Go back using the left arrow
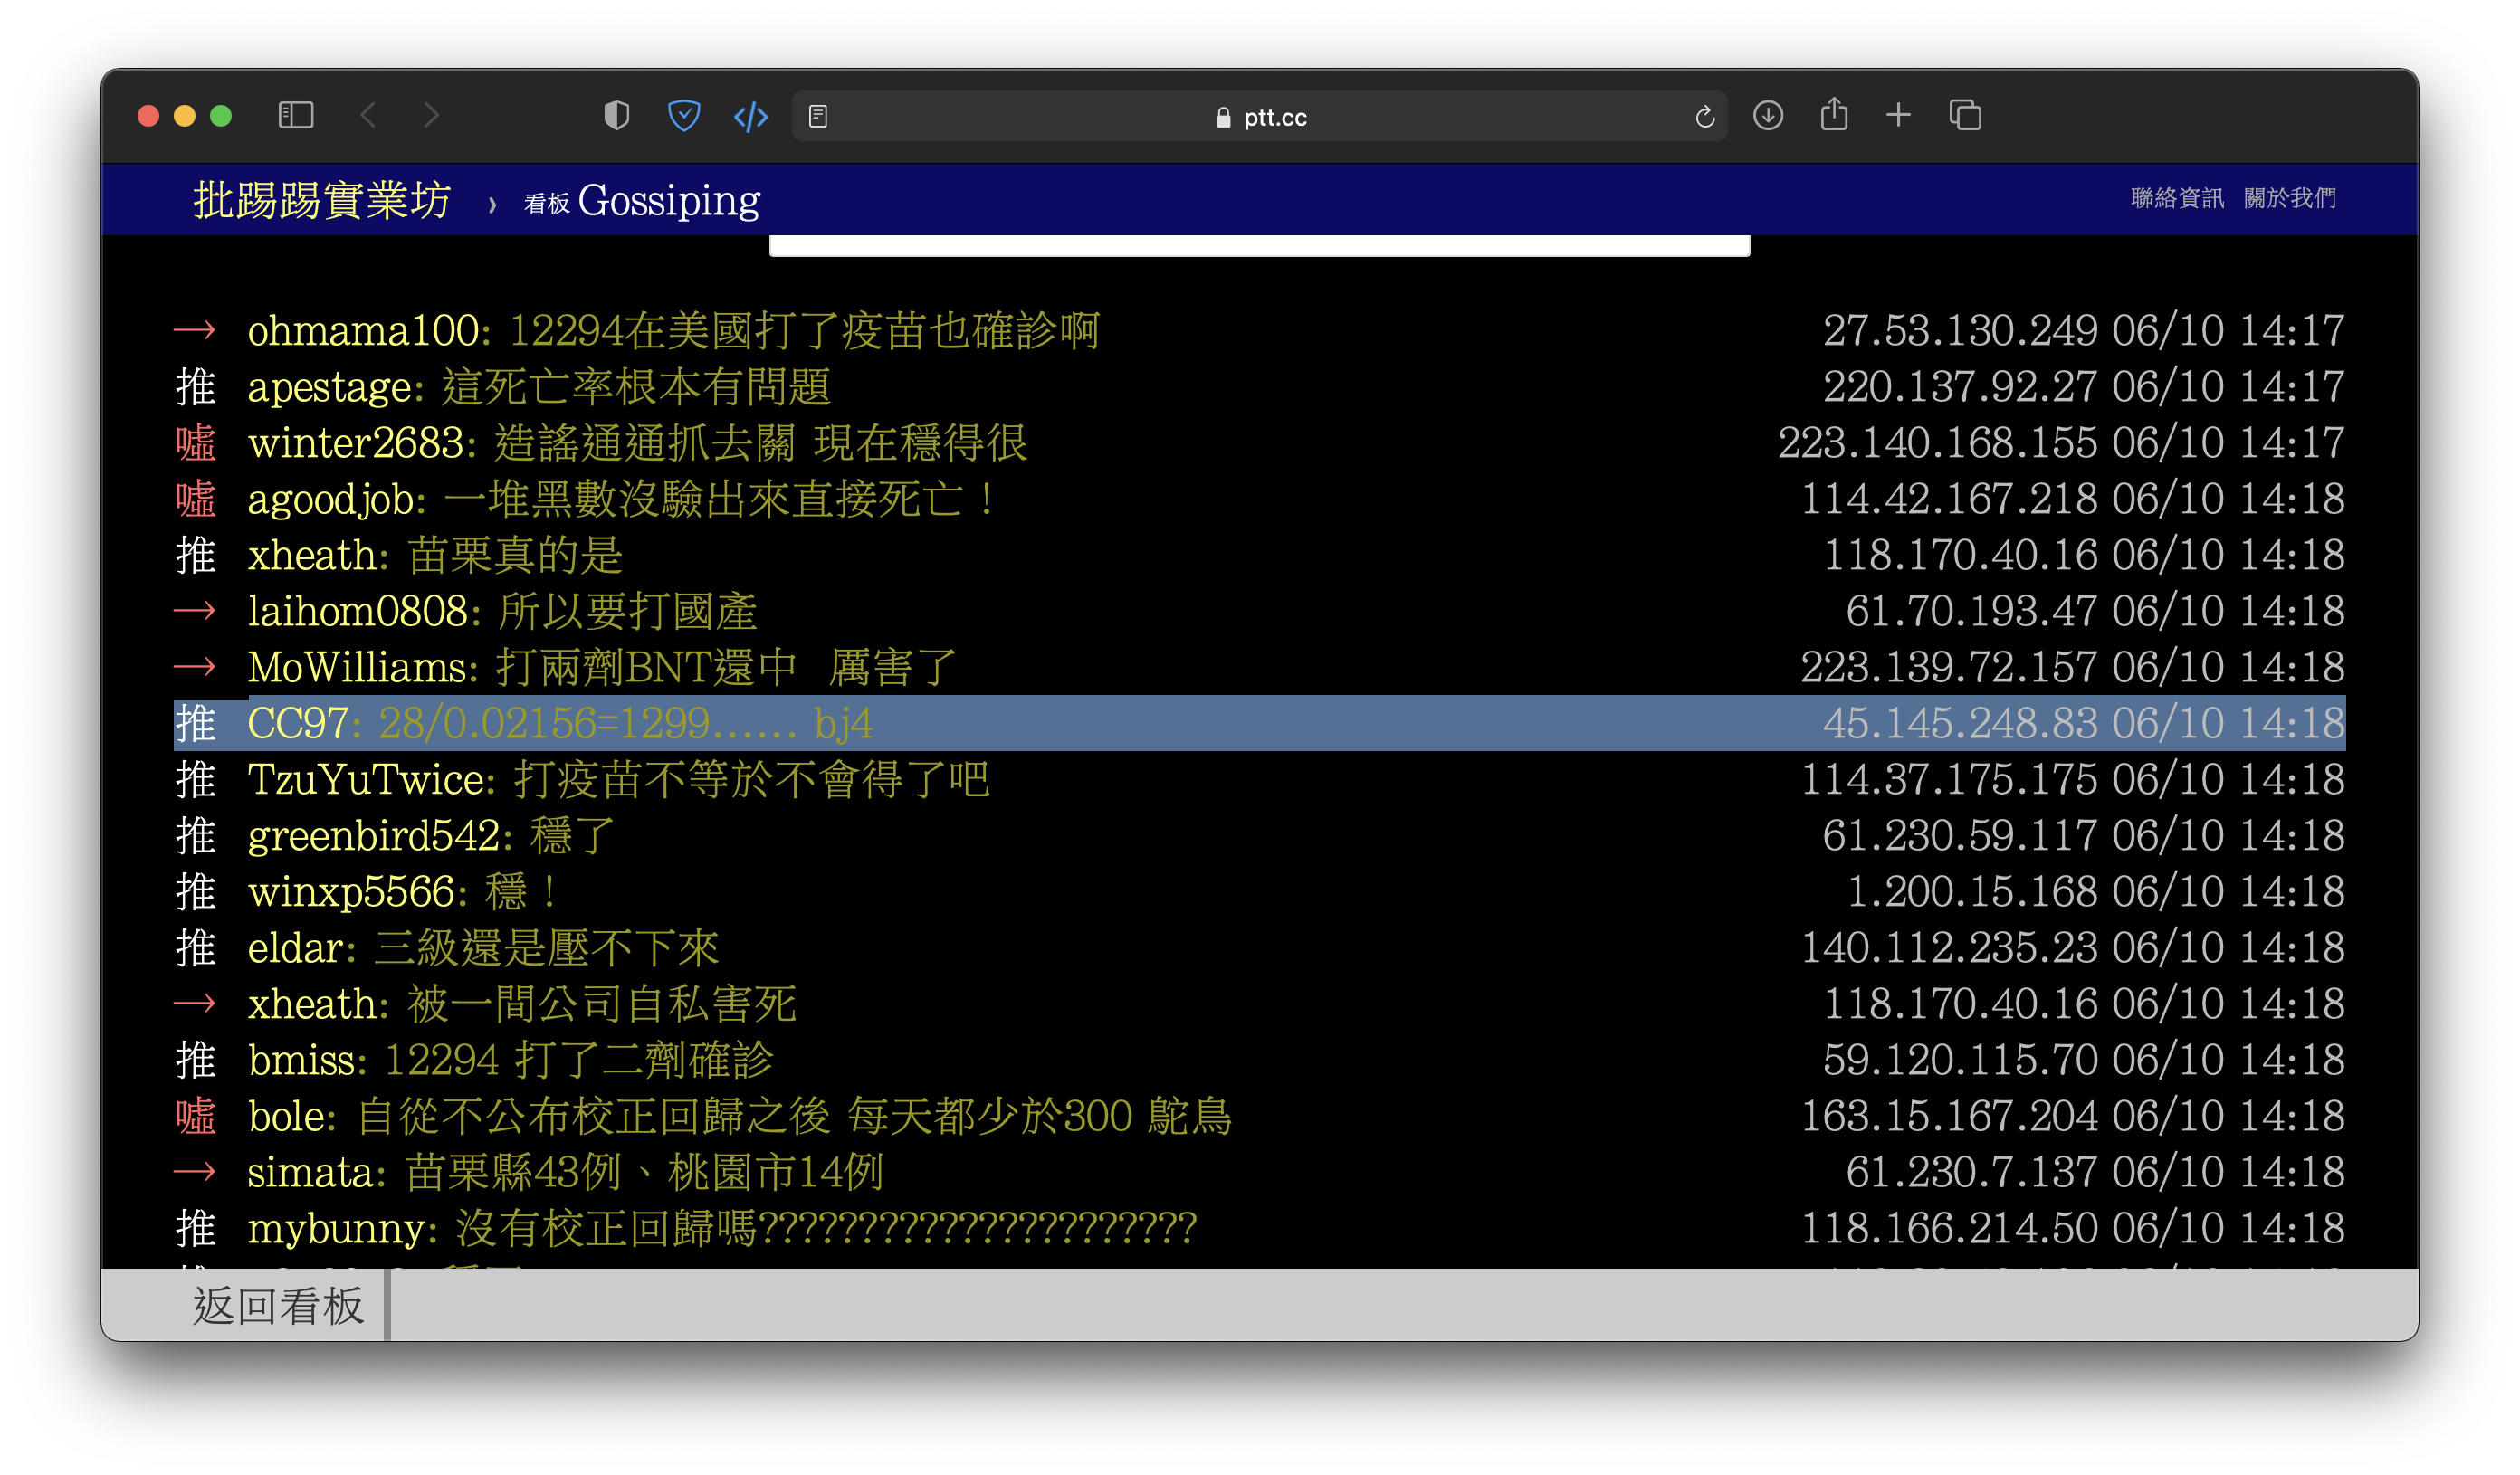The width and height of the screenshot is (2520, 1475). point(368,116)
